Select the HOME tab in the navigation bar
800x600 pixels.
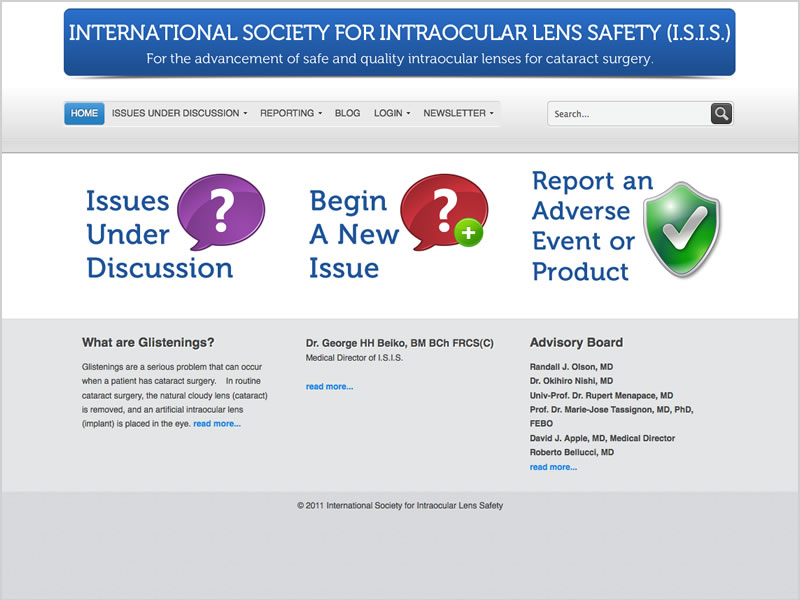pyautogui.click(x=83, y=113)
